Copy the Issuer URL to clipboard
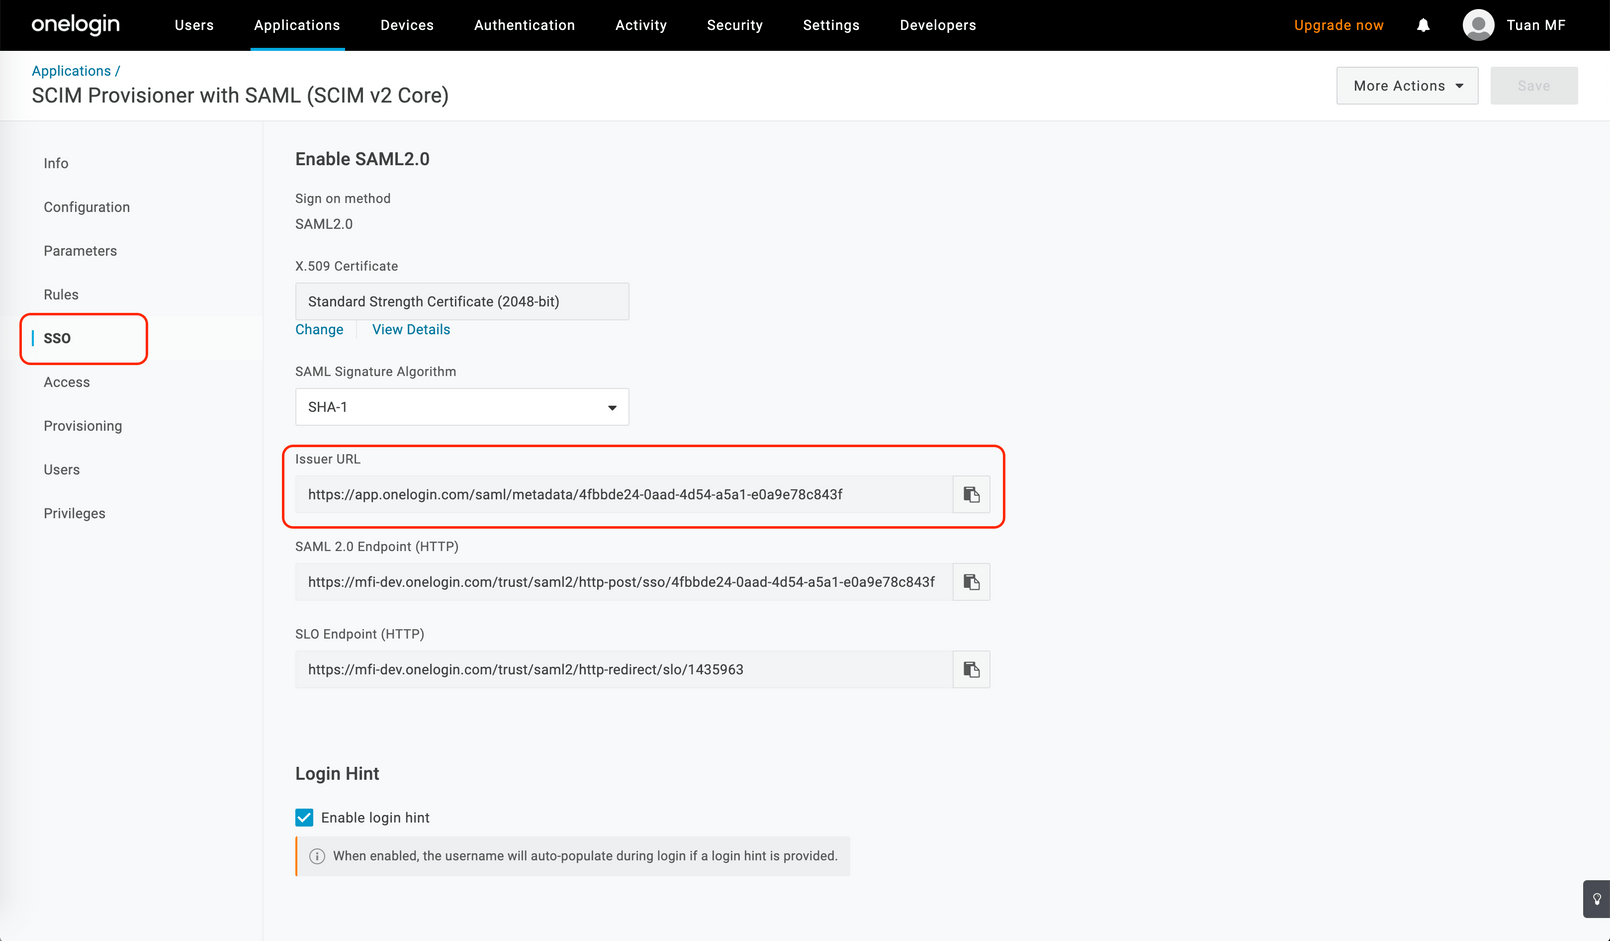Screen dimensions: 1610x941 (971, 494)
